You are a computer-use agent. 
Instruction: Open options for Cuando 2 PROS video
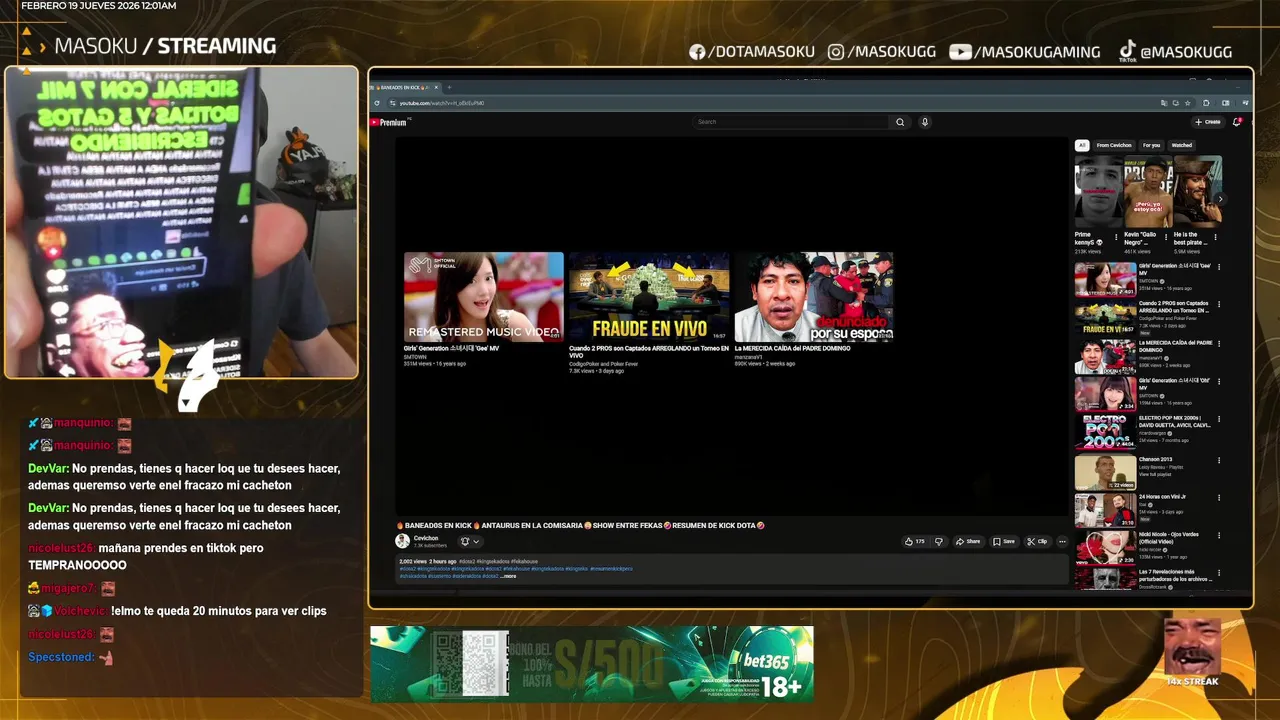click(x=1219, y=305)
